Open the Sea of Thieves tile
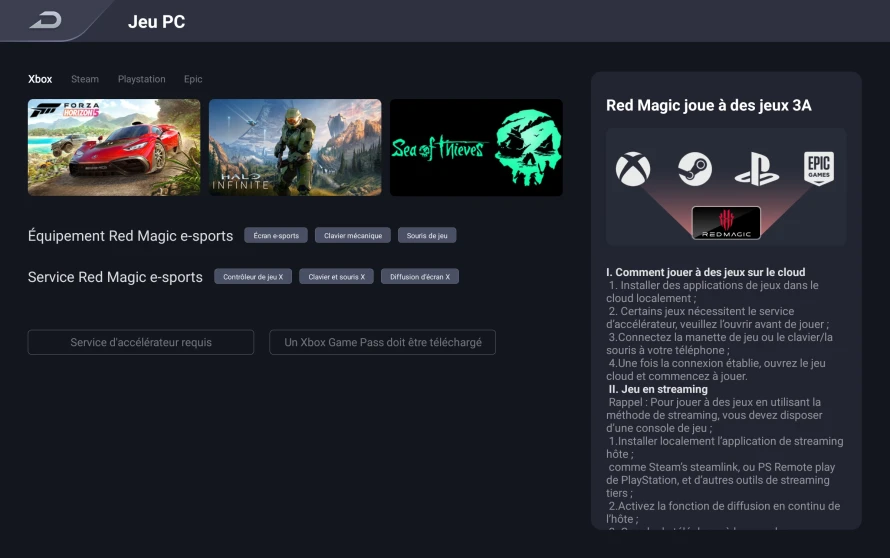 (x=476, y=148)
